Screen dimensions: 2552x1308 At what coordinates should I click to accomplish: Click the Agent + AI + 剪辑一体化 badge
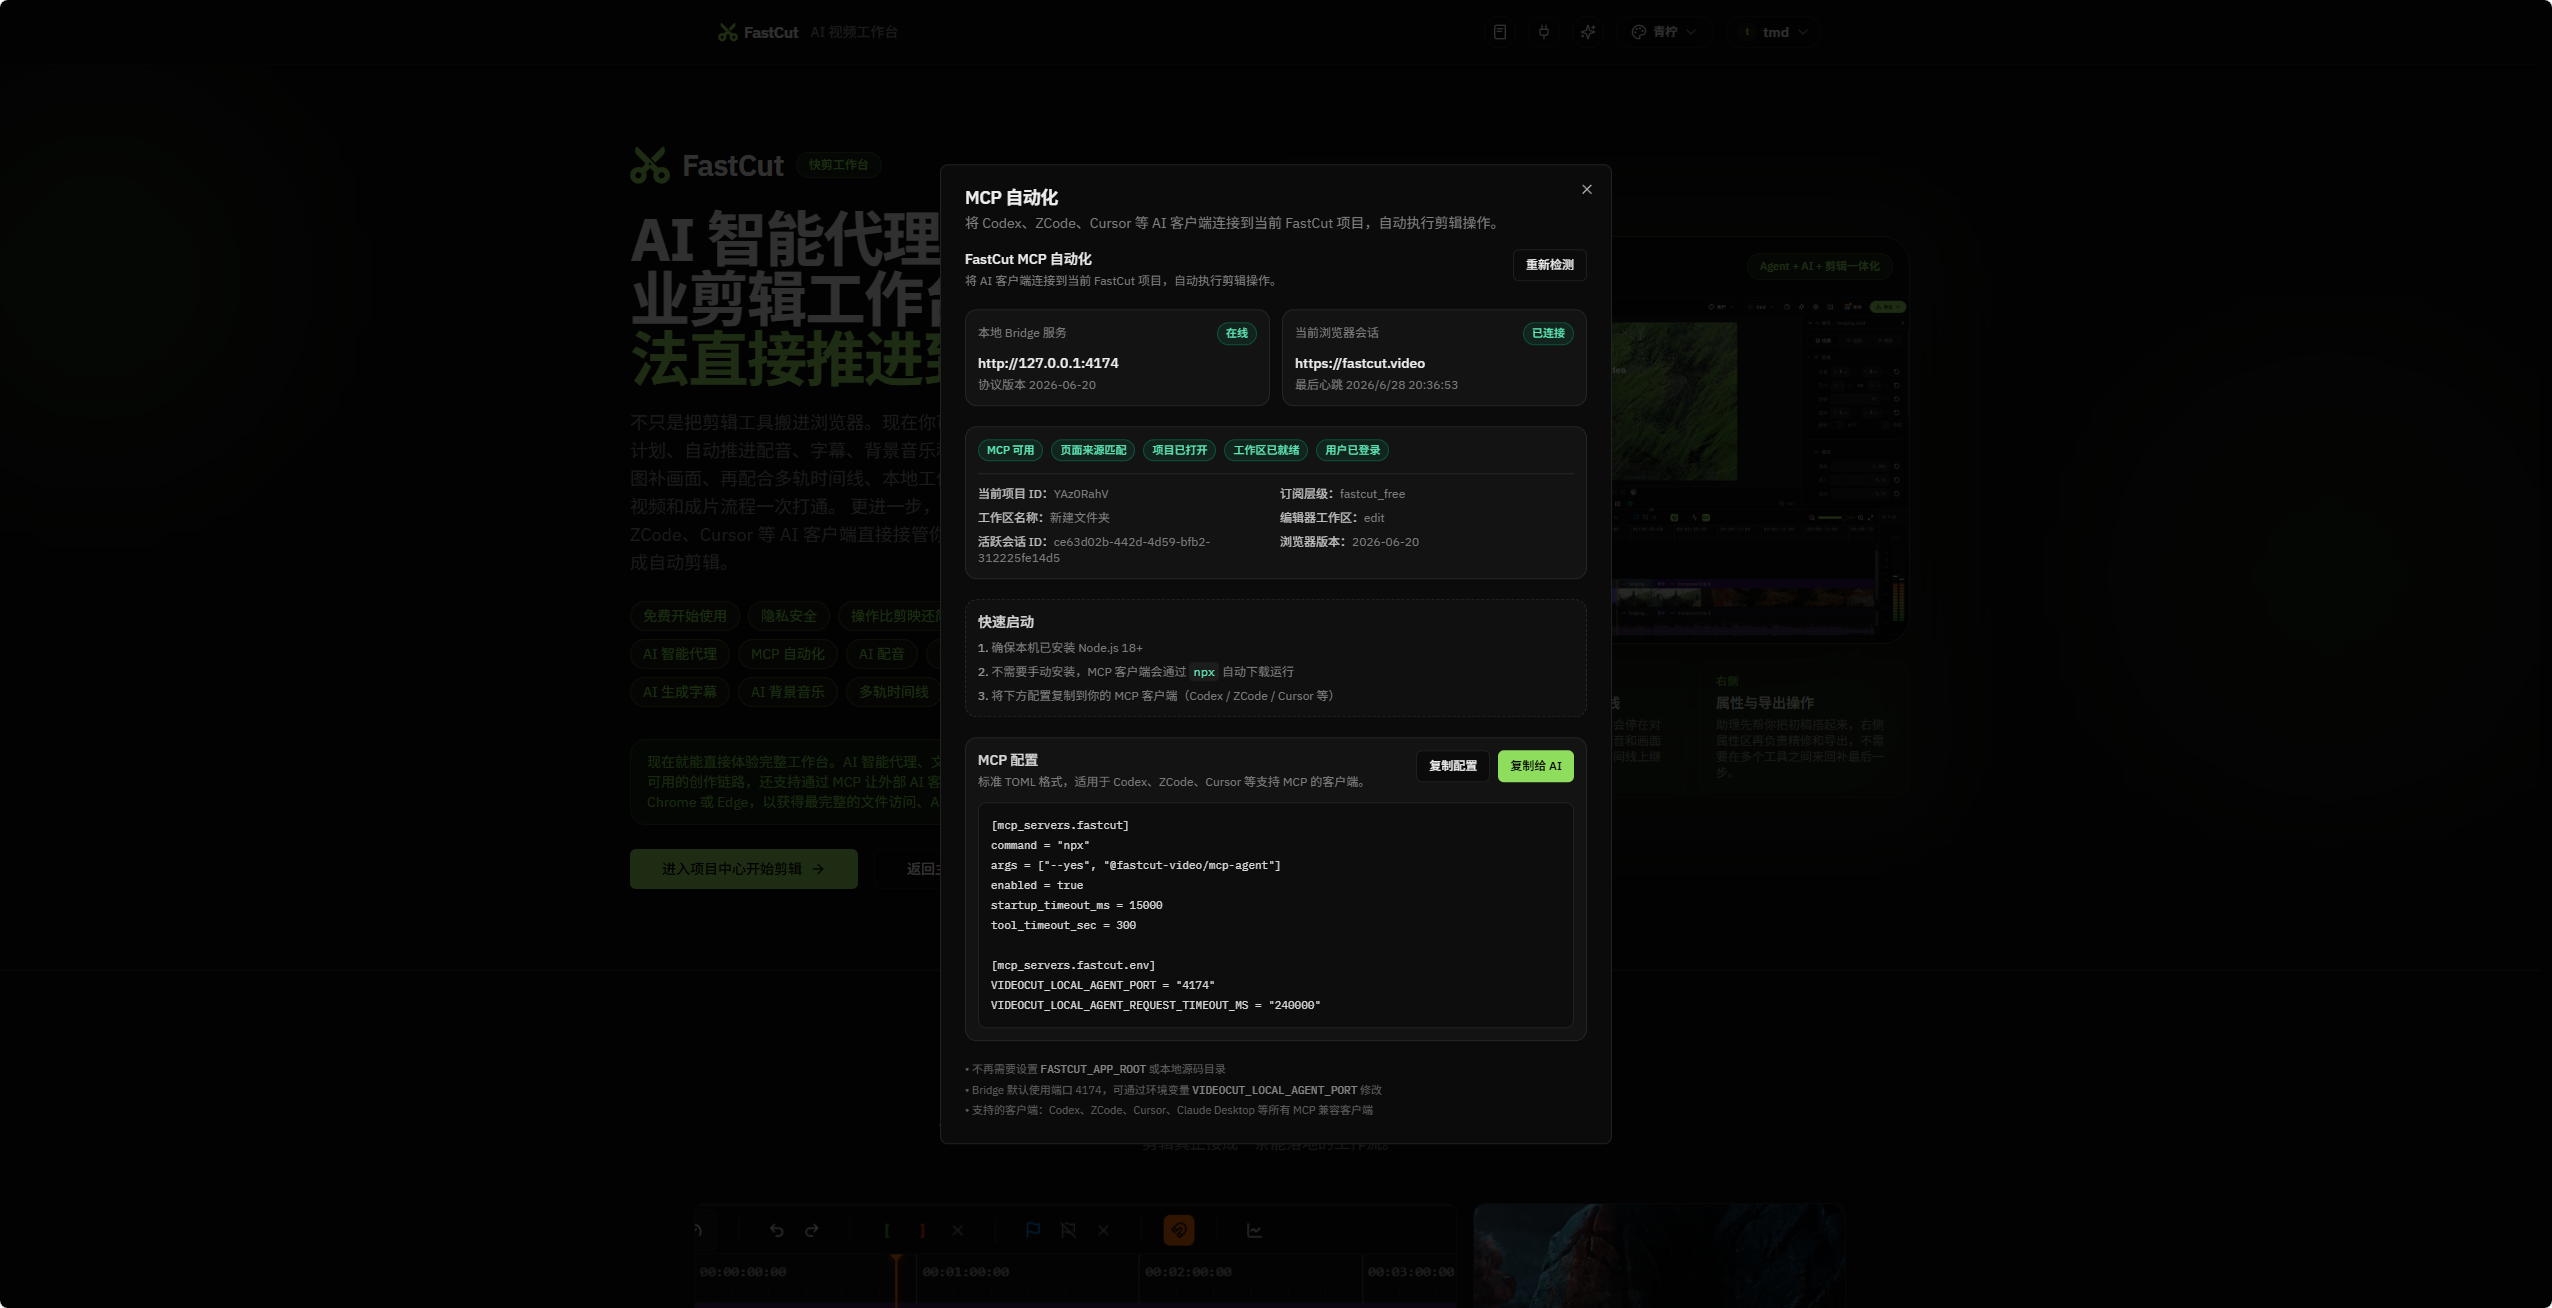1819,266
